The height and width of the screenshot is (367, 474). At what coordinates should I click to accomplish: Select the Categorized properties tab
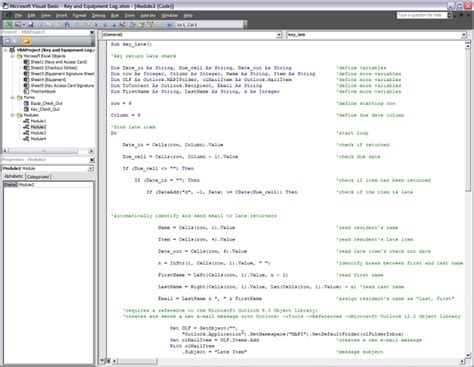(38, 177)
